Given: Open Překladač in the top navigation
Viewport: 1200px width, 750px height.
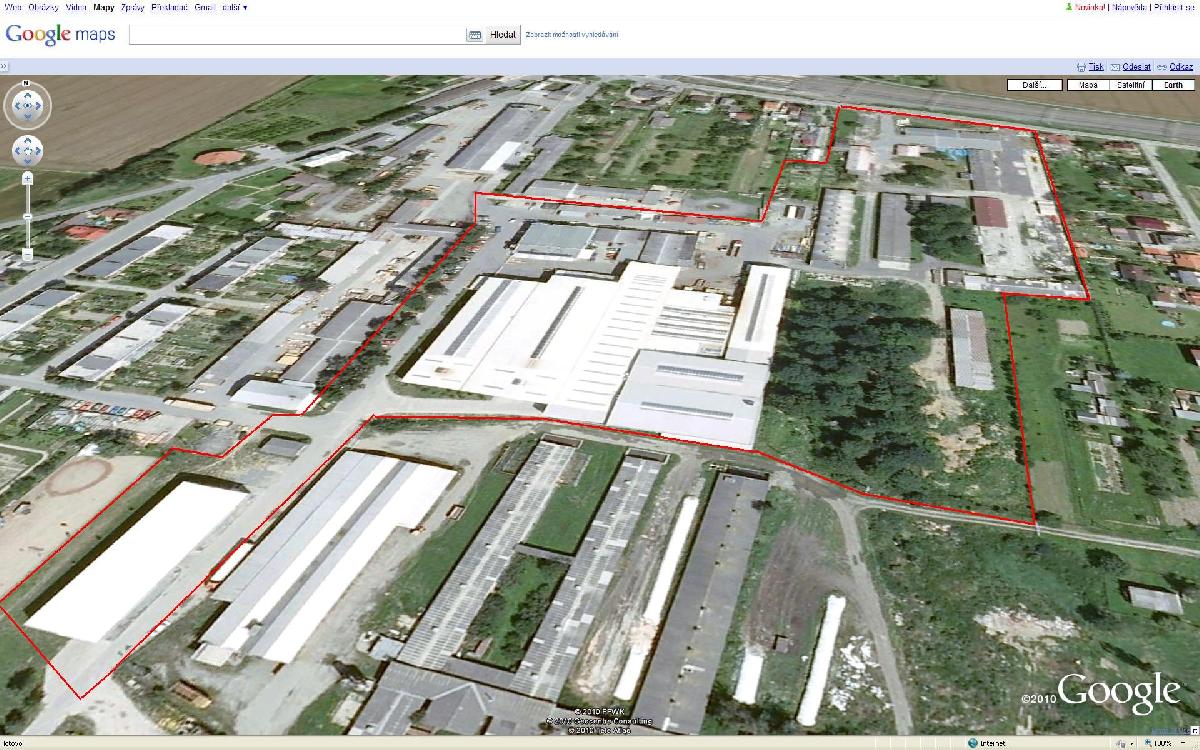Looking at the screenshot, I should (x=170, y=7).
